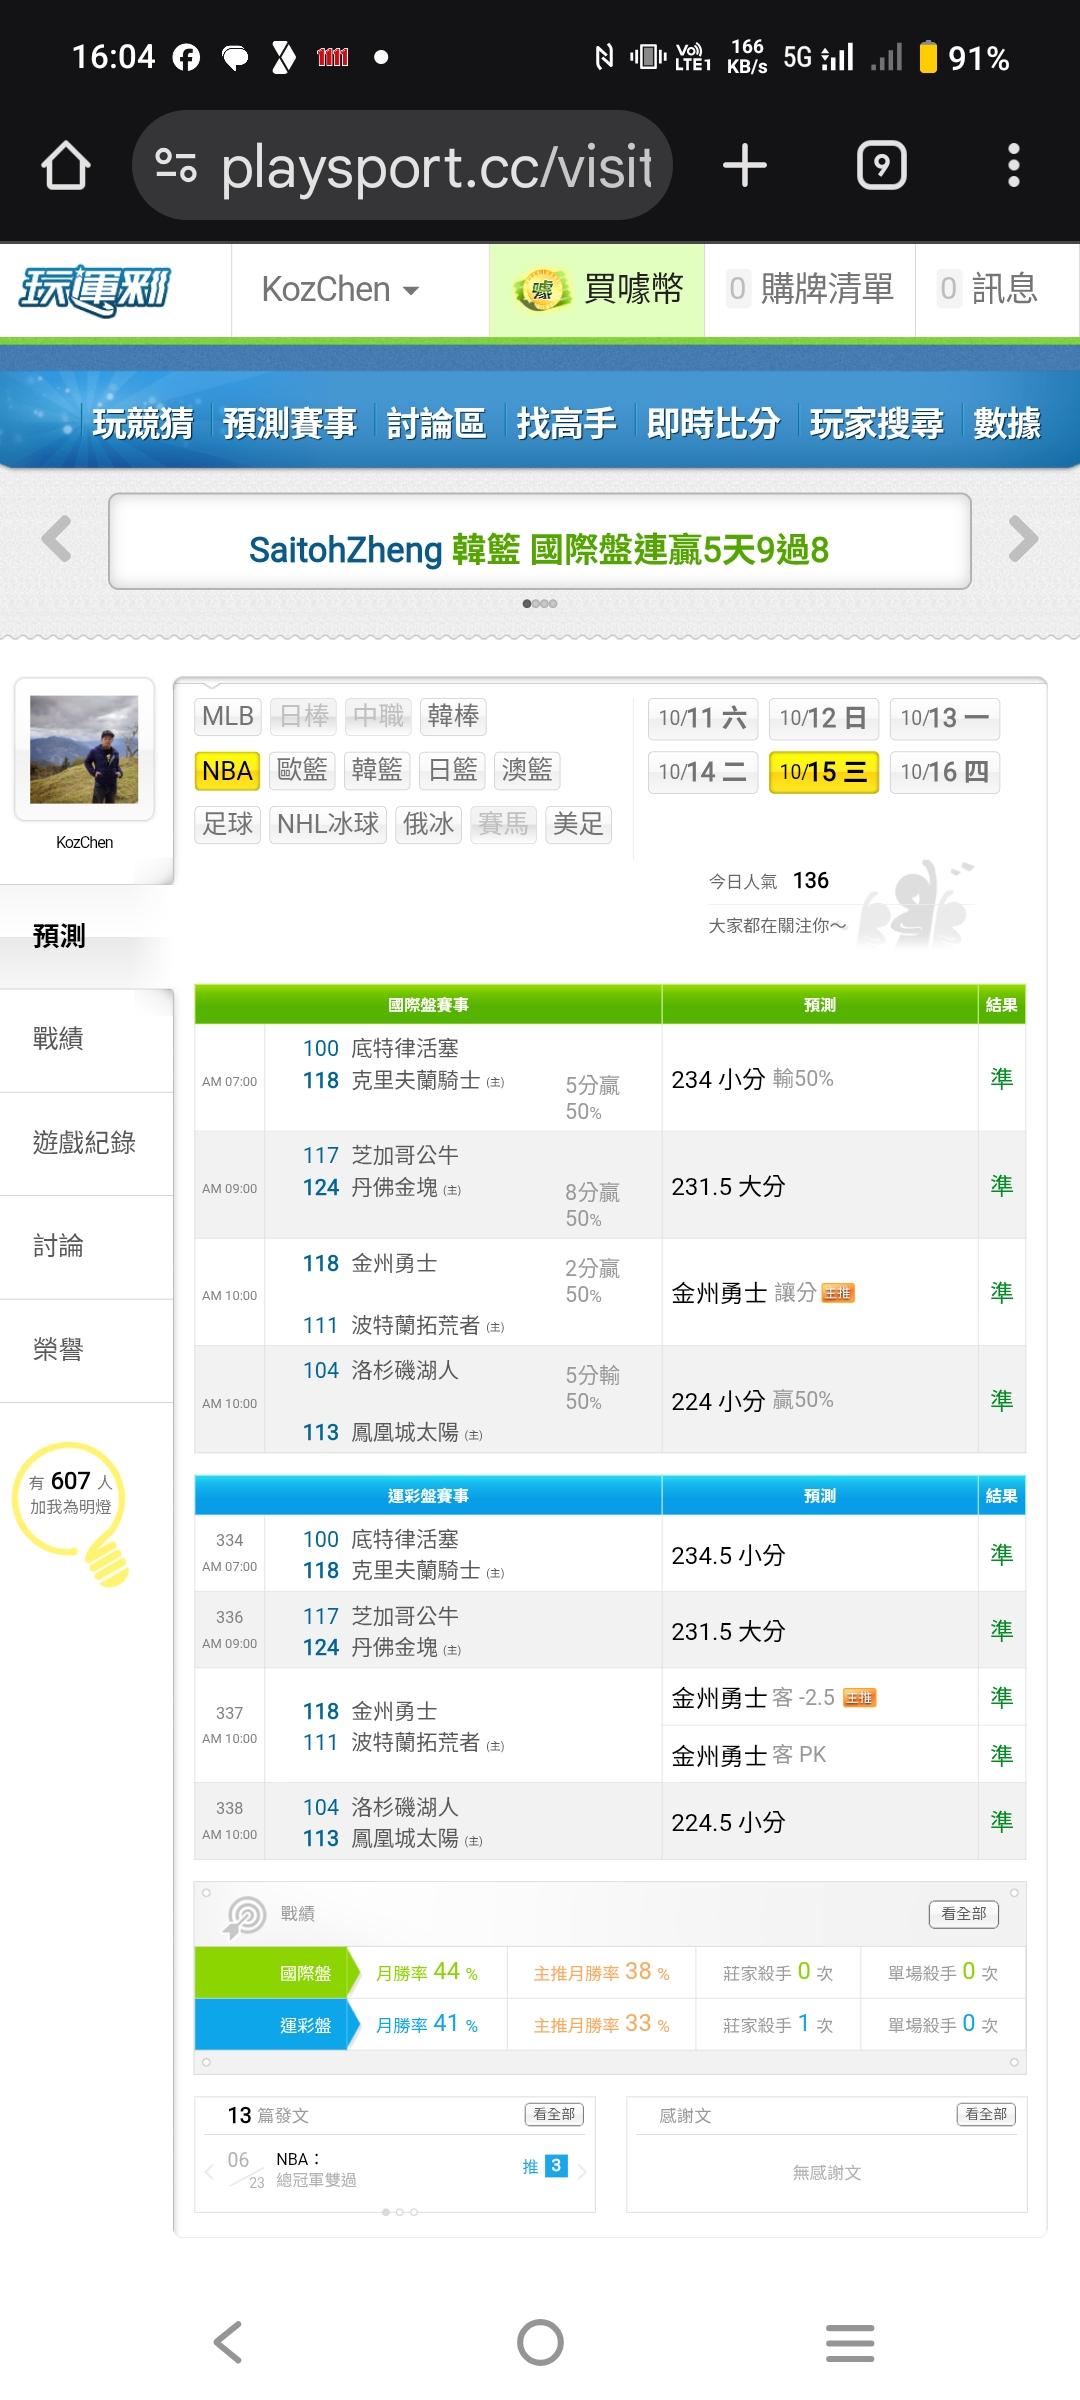Screen dimensions: 1080x2400
Task: Click the 買噱幣 button
Action: coord(598,290)
